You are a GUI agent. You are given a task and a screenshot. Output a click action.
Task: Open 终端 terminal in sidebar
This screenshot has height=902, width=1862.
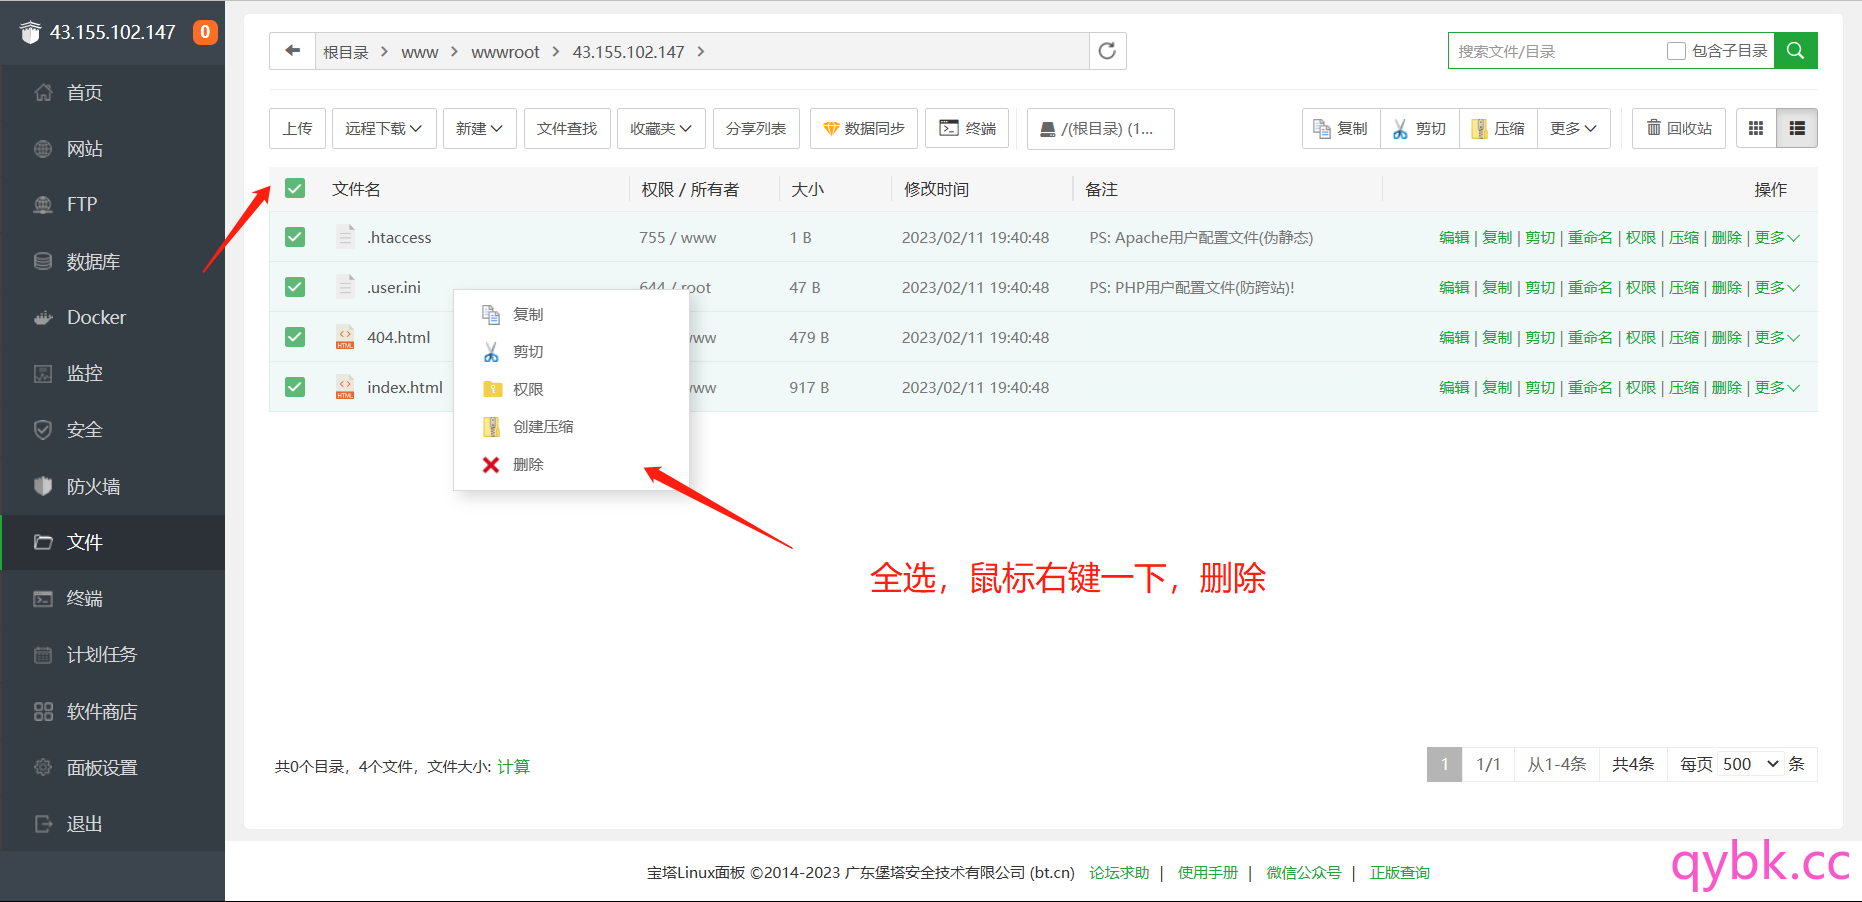point(112,598)
